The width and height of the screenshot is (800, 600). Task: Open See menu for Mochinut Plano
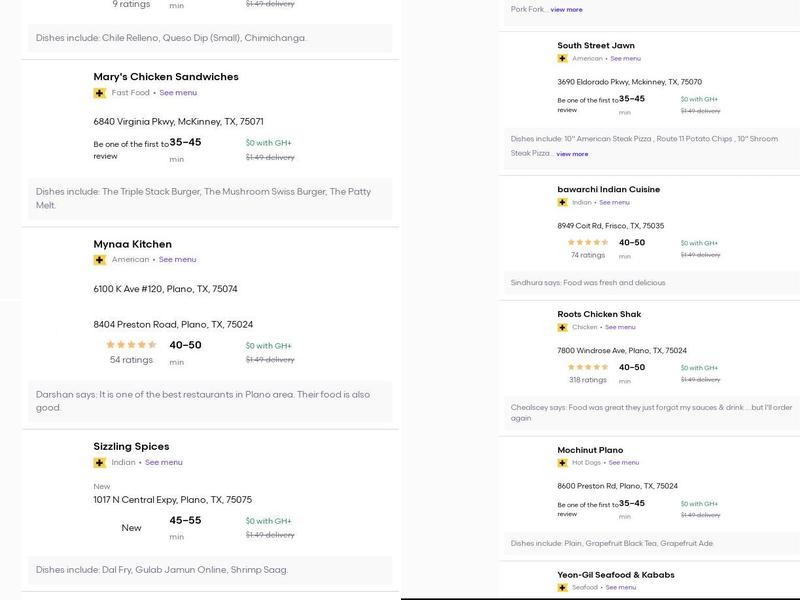tap(624, 463)
